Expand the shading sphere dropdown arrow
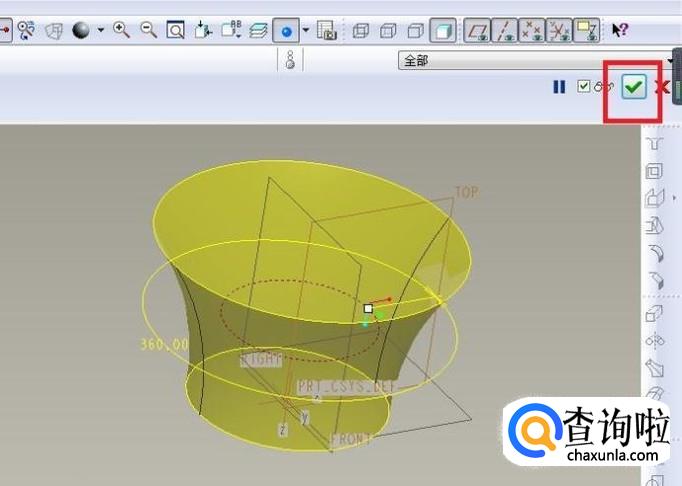This screenshot has height=486, width=682. click(100, 30)
